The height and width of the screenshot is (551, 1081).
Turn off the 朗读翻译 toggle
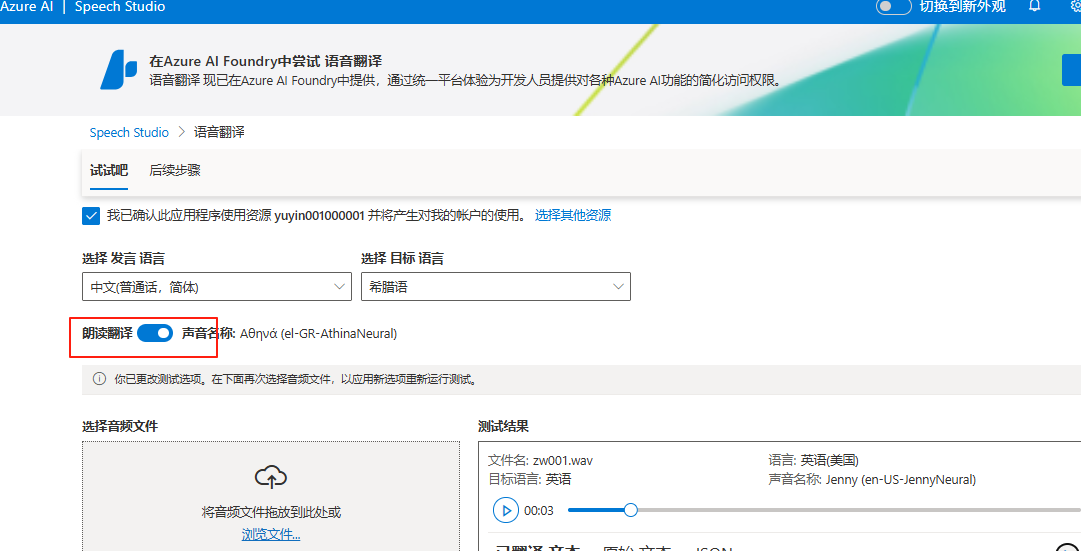pyautogui.click(x=155, y=334)
